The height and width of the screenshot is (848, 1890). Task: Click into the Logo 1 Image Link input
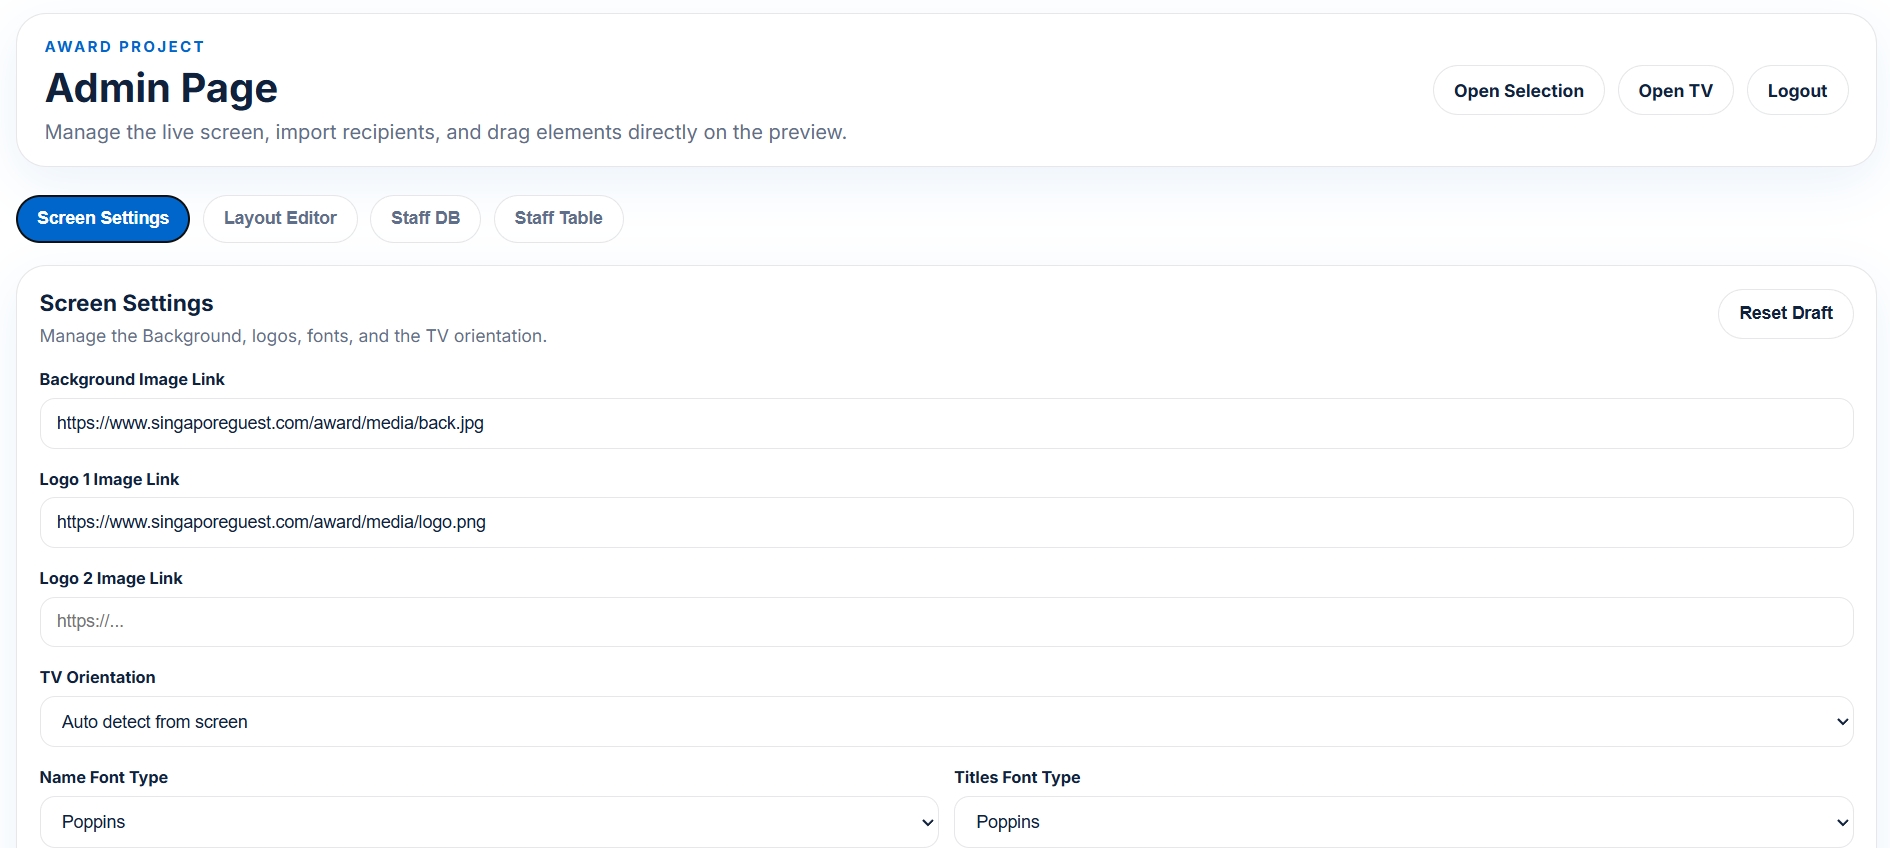tap(945, 522)
